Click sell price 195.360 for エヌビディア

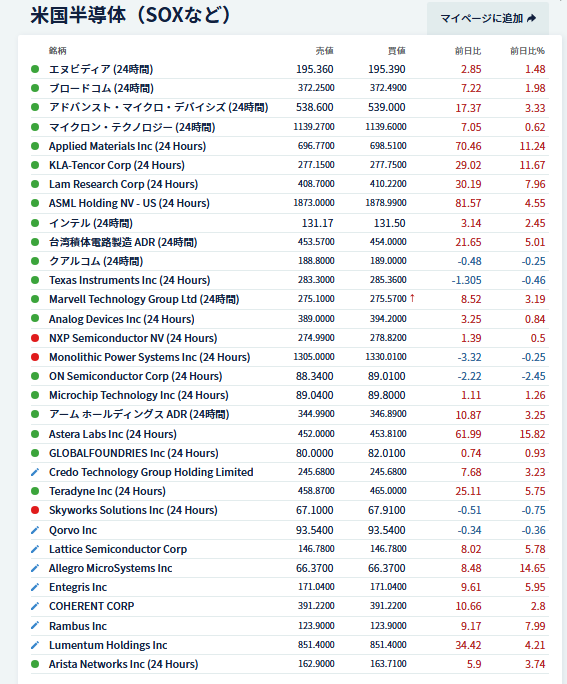314,69
